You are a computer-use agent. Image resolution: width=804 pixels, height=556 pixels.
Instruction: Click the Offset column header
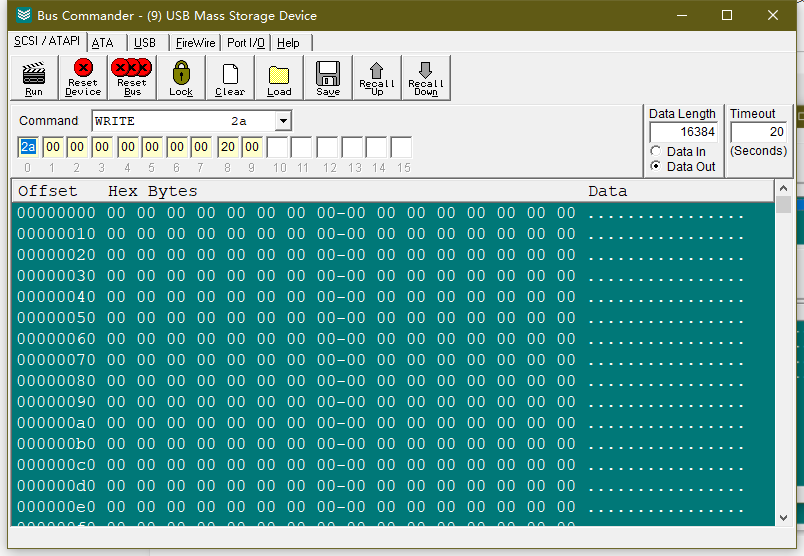coord(48,191)
